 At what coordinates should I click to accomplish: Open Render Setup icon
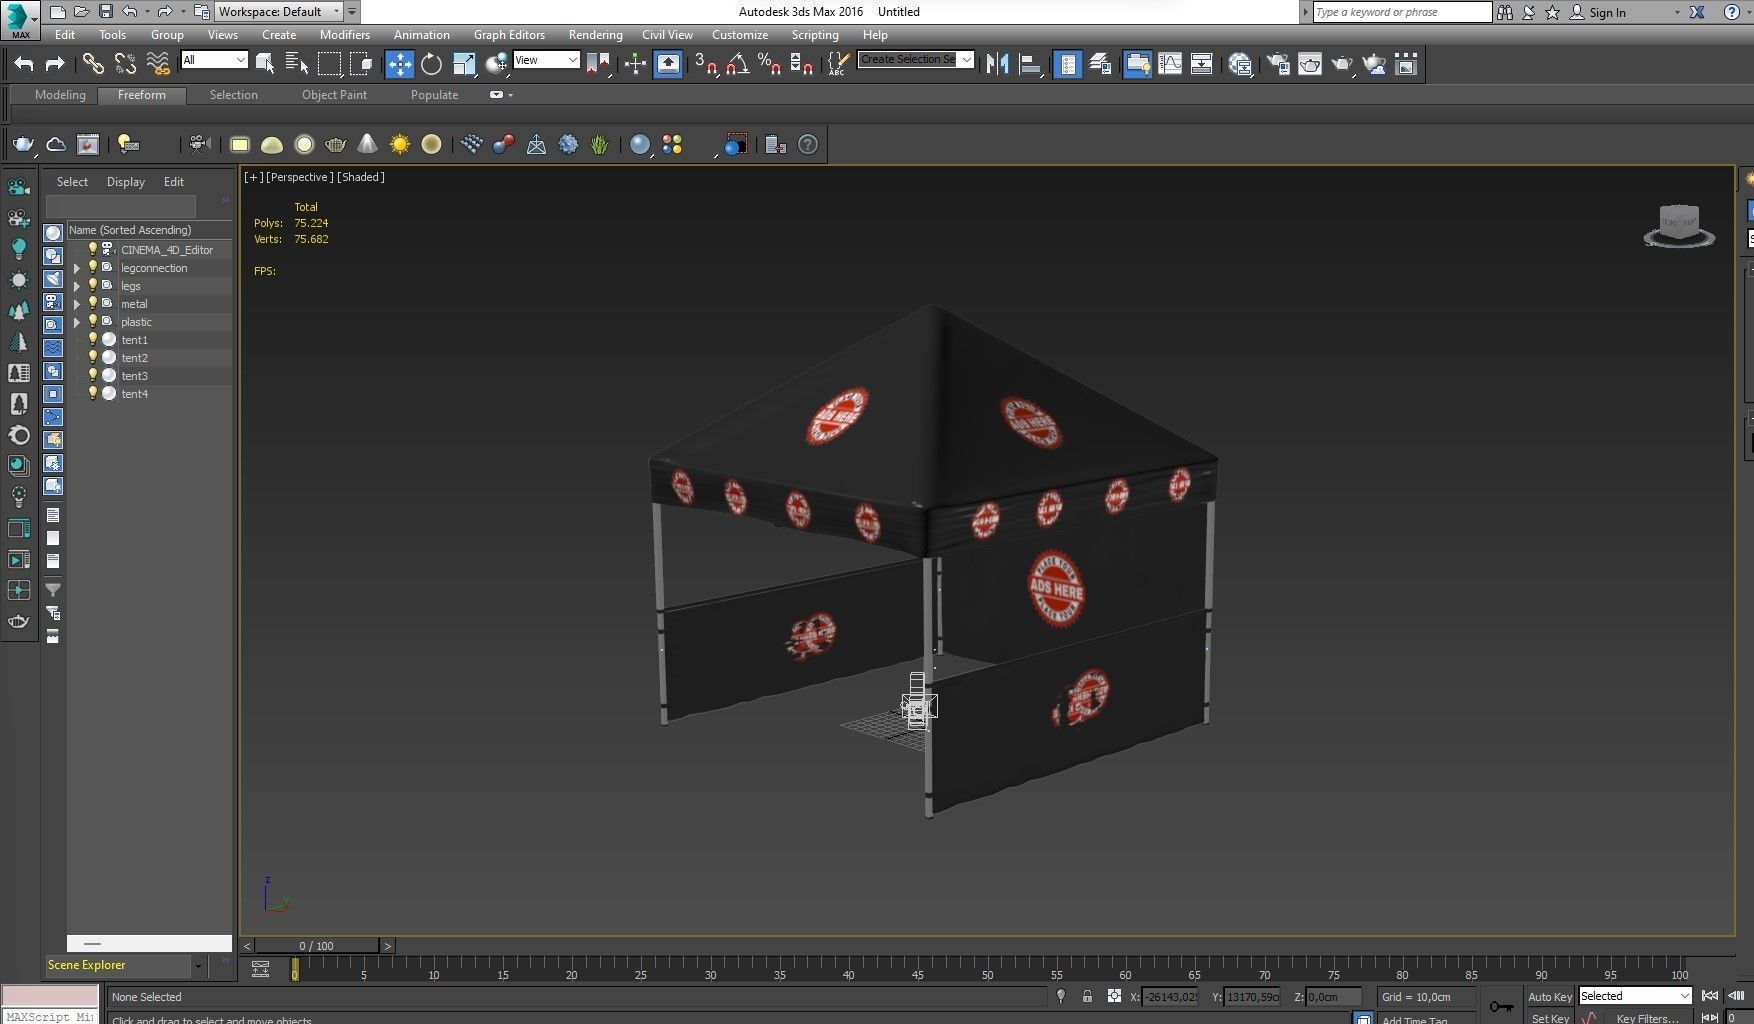tap(1278, 64)
